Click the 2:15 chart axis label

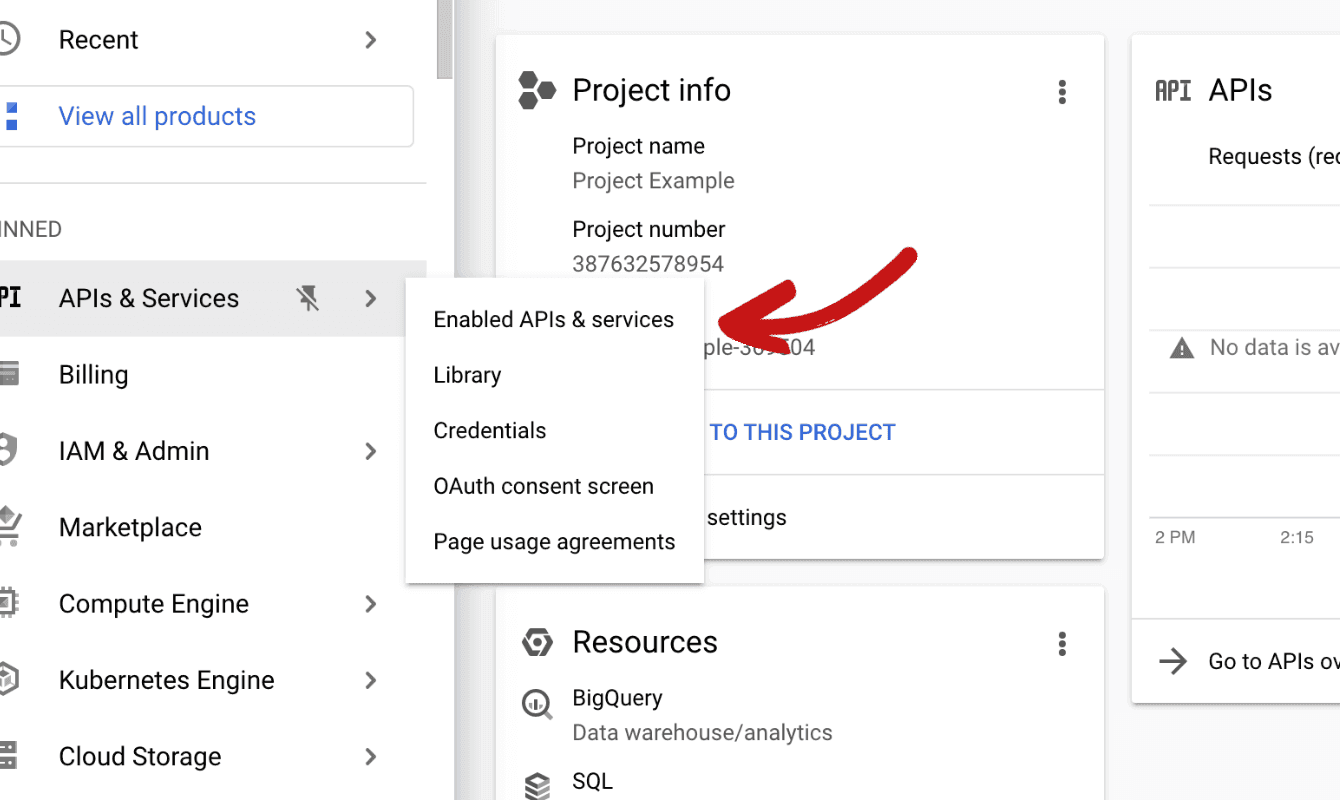point(1297,537)
